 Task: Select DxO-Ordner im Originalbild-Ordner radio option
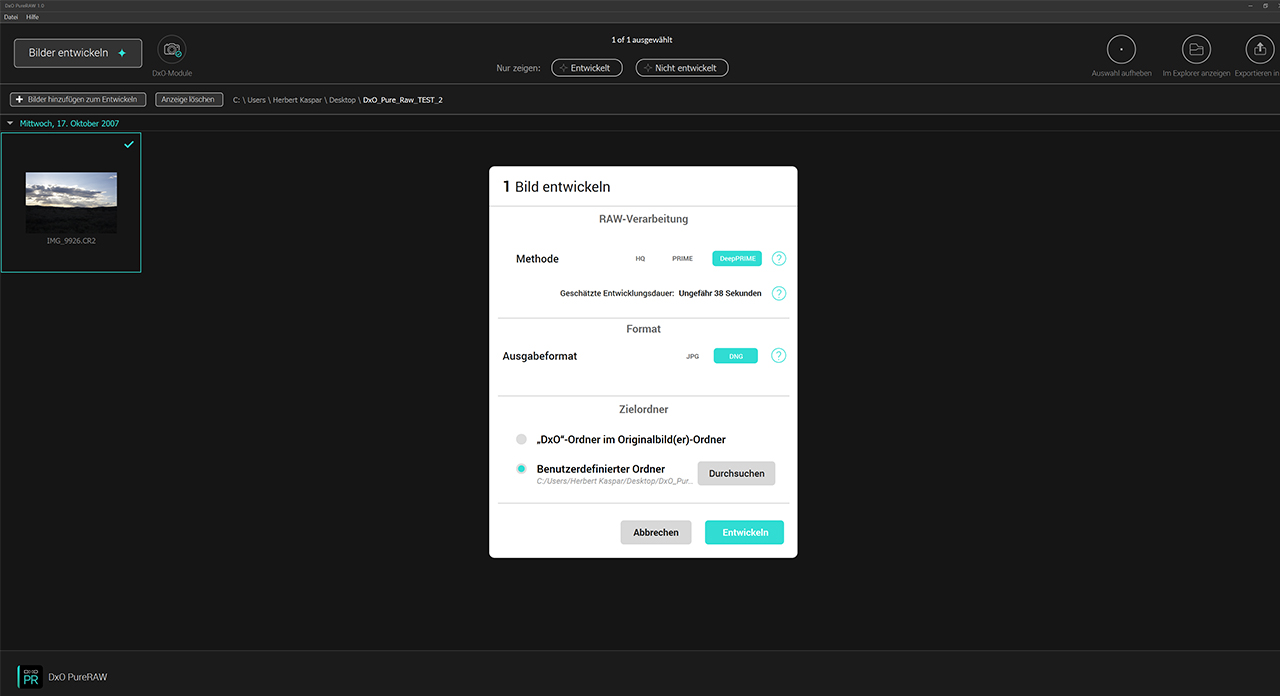(521, 439)
